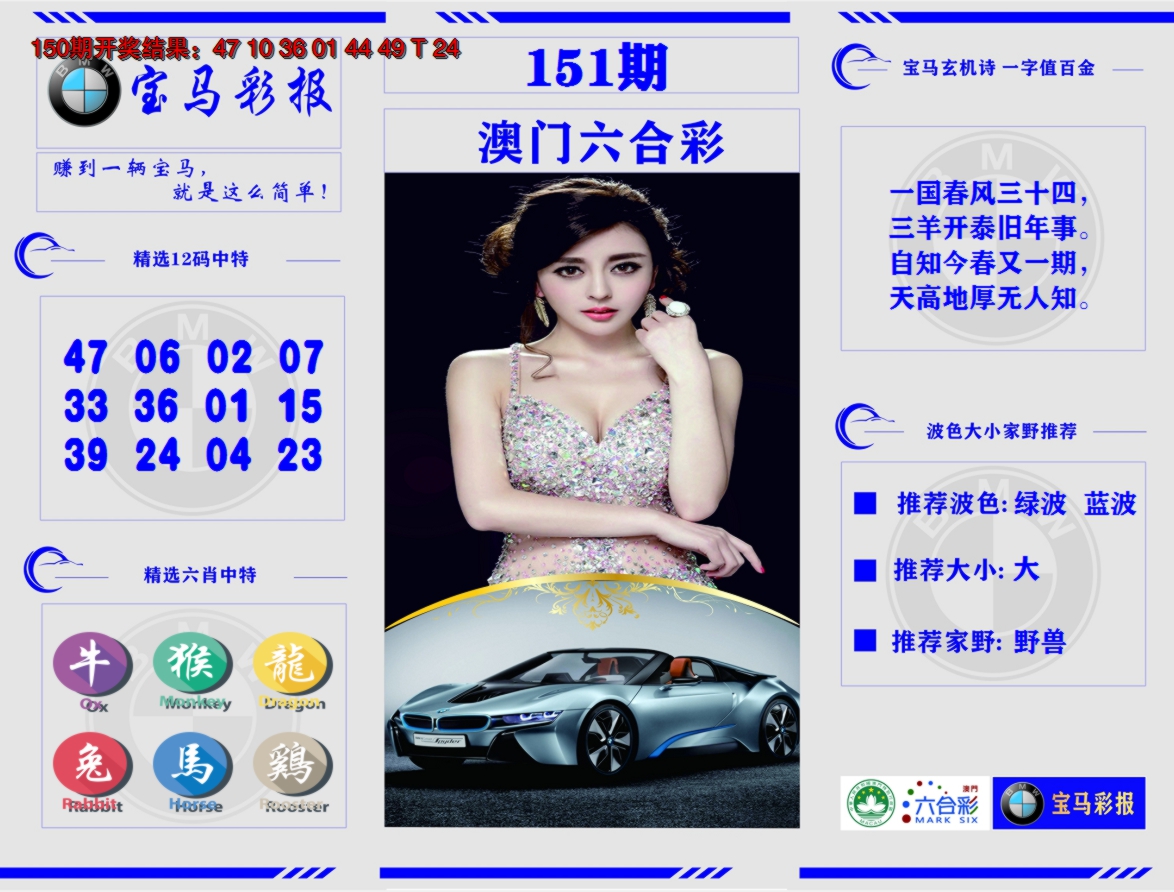Click the green Monkey 猴 zodiac icon

(x=192, y=664)
